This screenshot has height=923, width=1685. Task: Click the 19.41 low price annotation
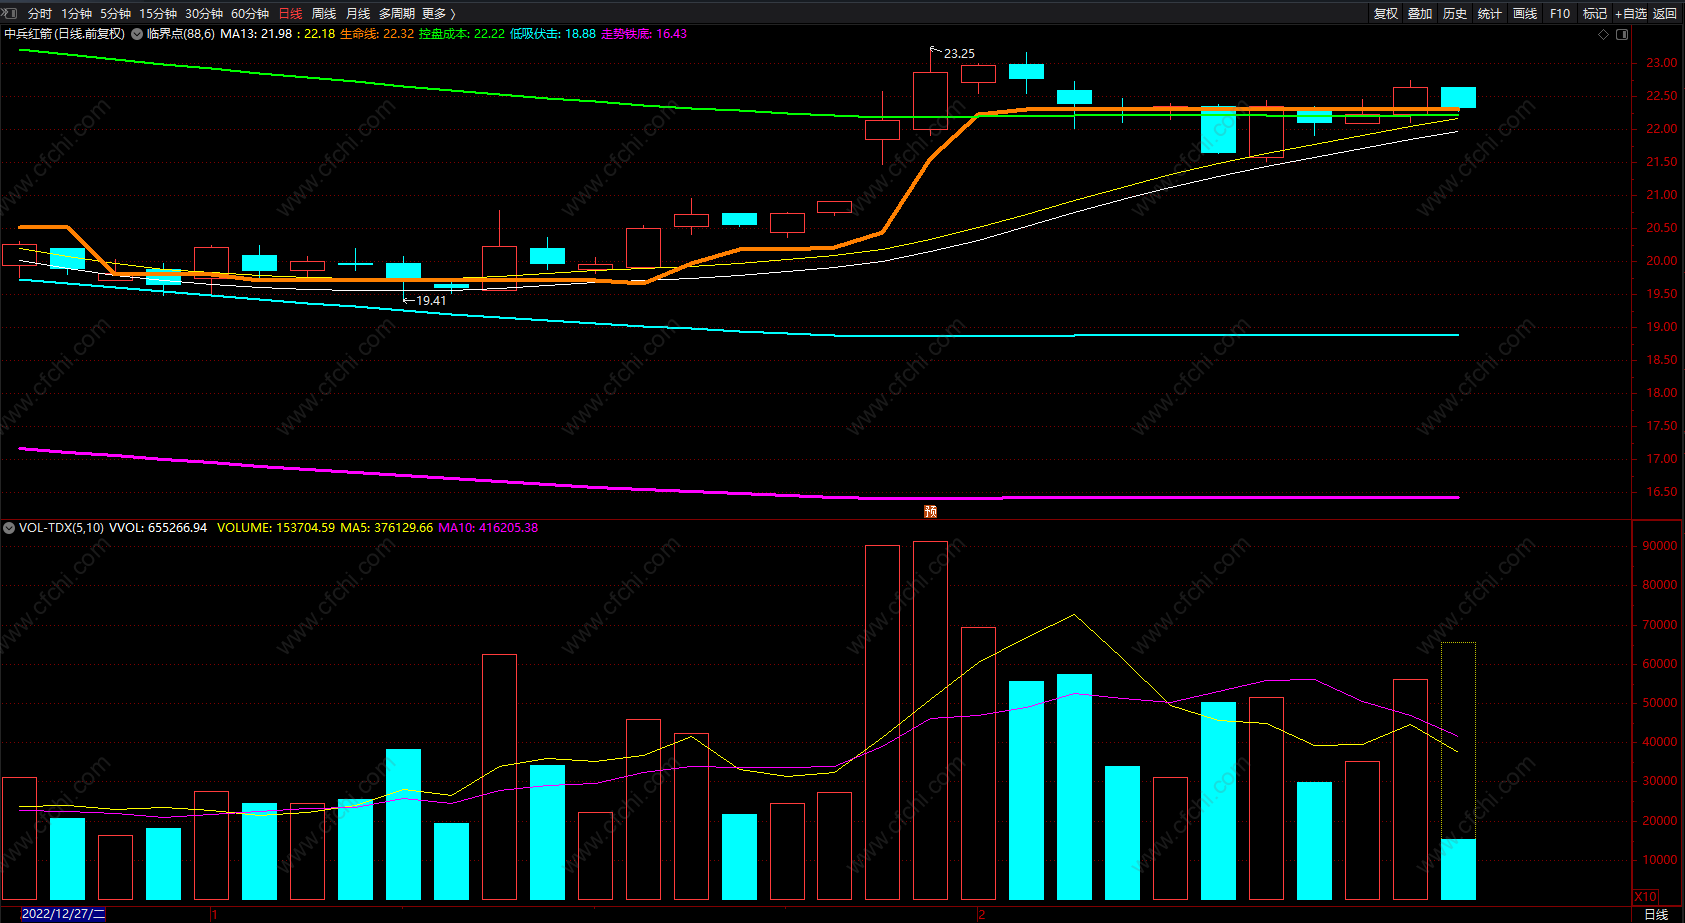[x=432, y=301]
